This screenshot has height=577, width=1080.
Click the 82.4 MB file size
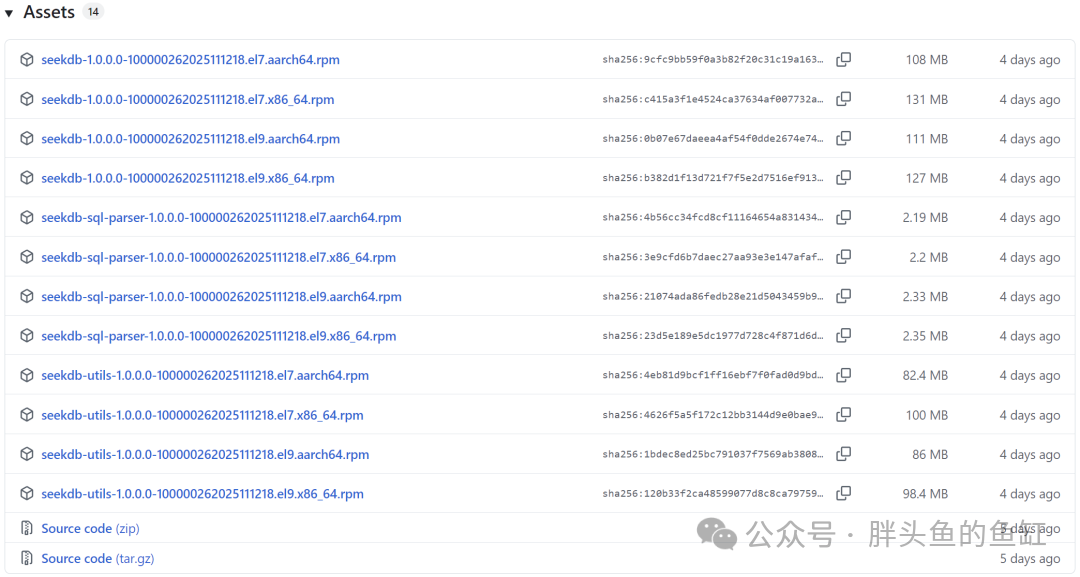click(925, 375)
